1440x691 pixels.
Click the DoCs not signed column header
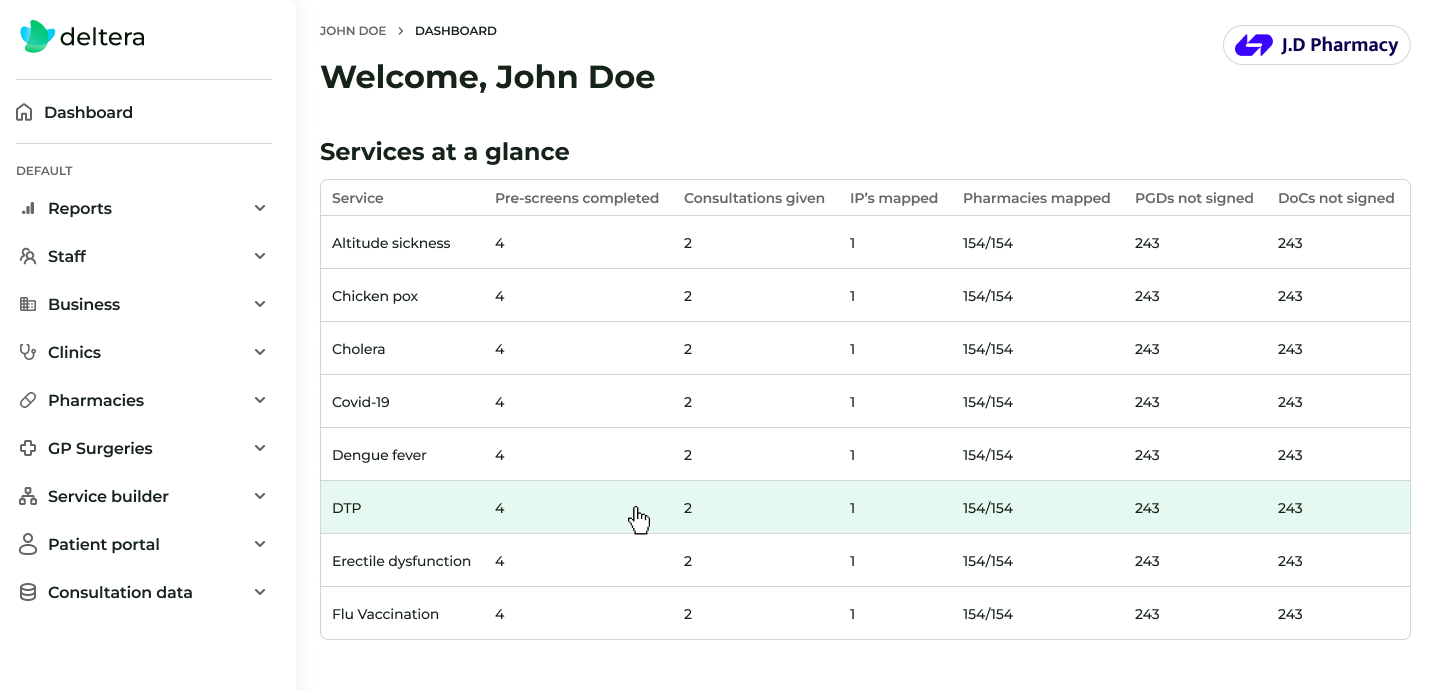pos(1336,198)
